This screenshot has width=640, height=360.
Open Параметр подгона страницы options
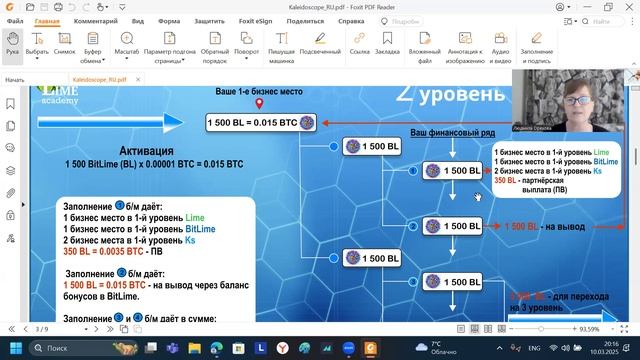[169, 47]
